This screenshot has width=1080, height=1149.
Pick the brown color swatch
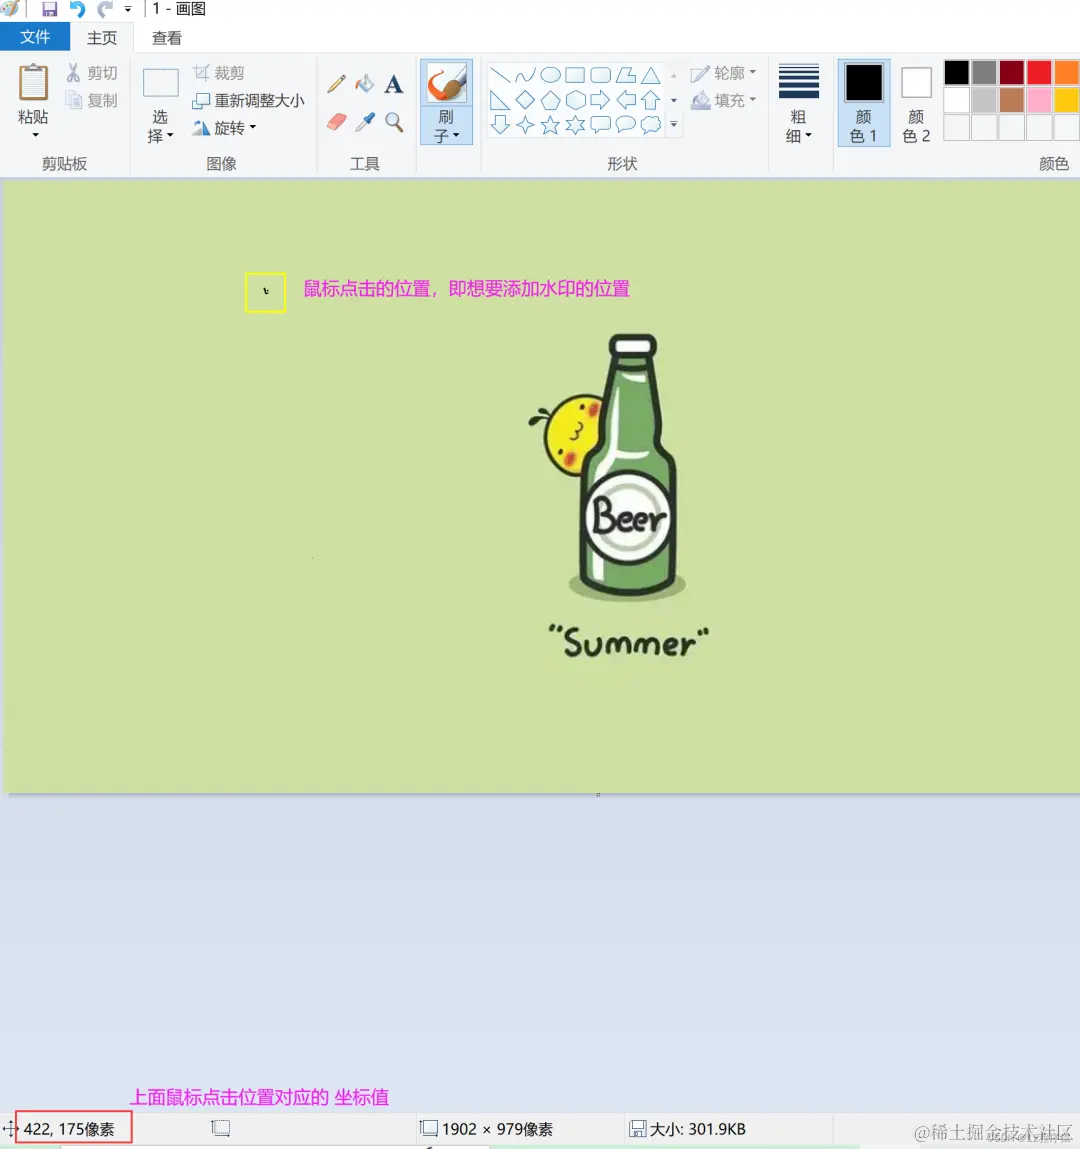pos(1012,100)
